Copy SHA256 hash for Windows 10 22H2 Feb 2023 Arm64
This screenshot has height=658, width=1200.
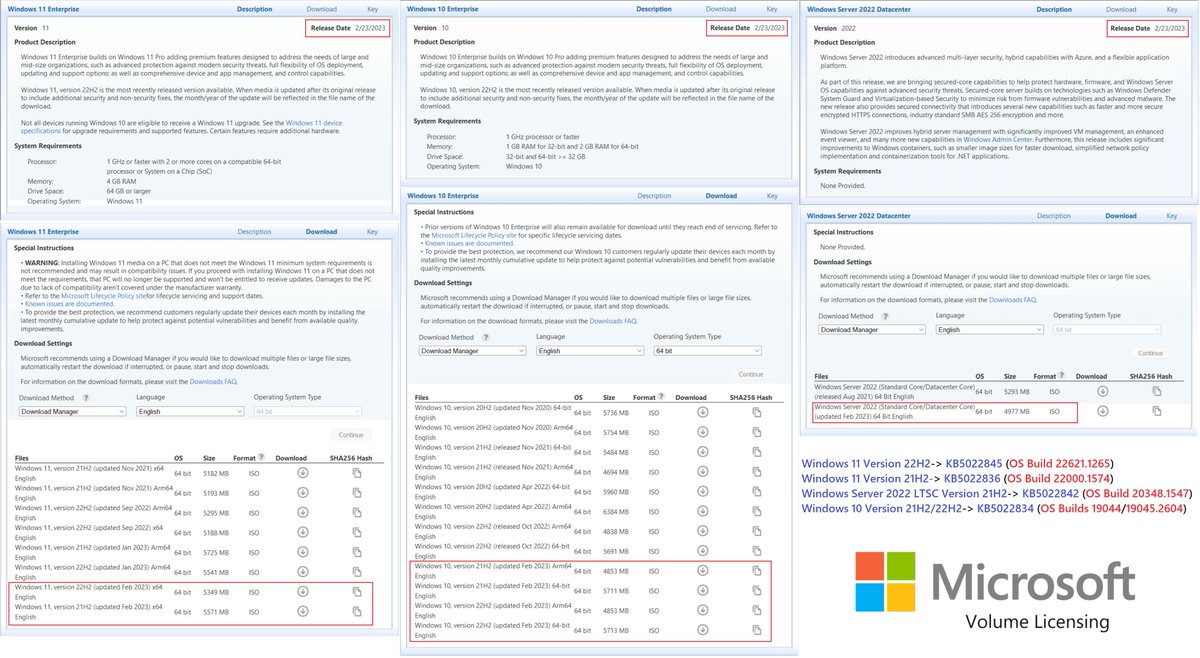757,608
